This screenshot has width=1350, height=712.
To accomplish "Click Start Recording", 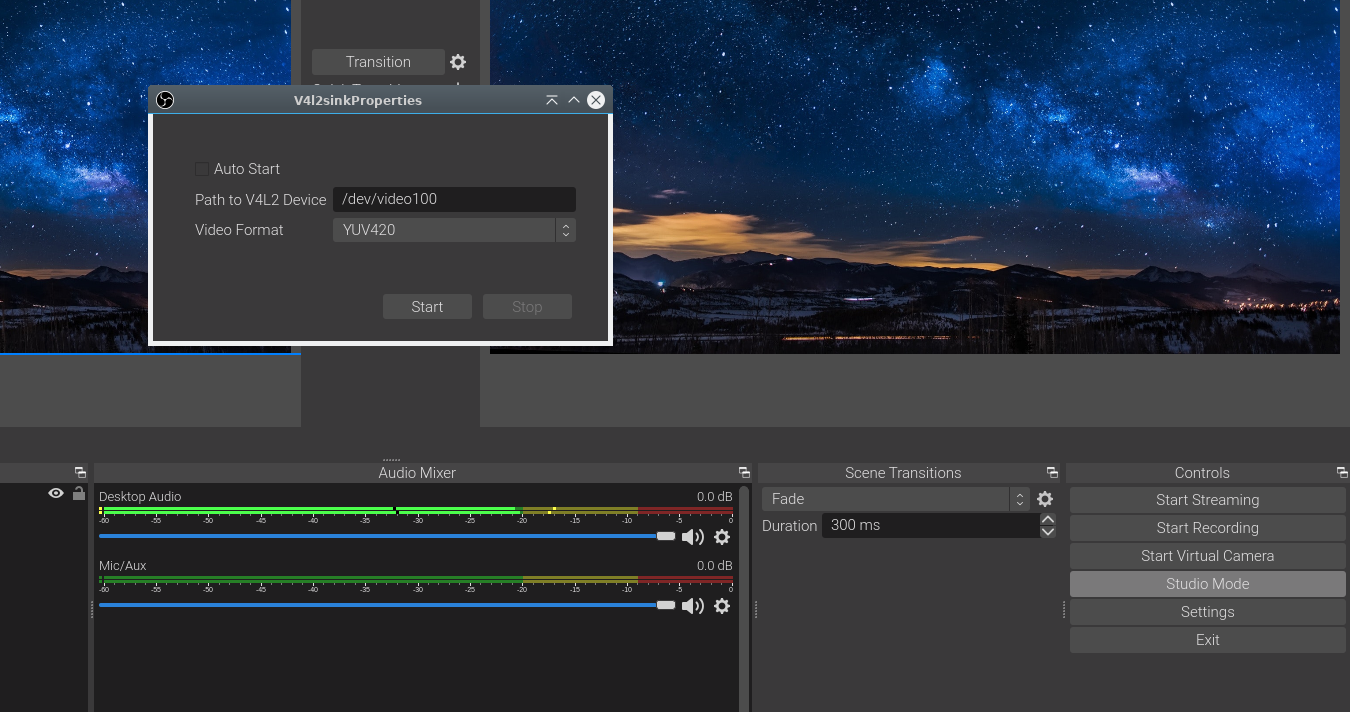I will 1208,528.
